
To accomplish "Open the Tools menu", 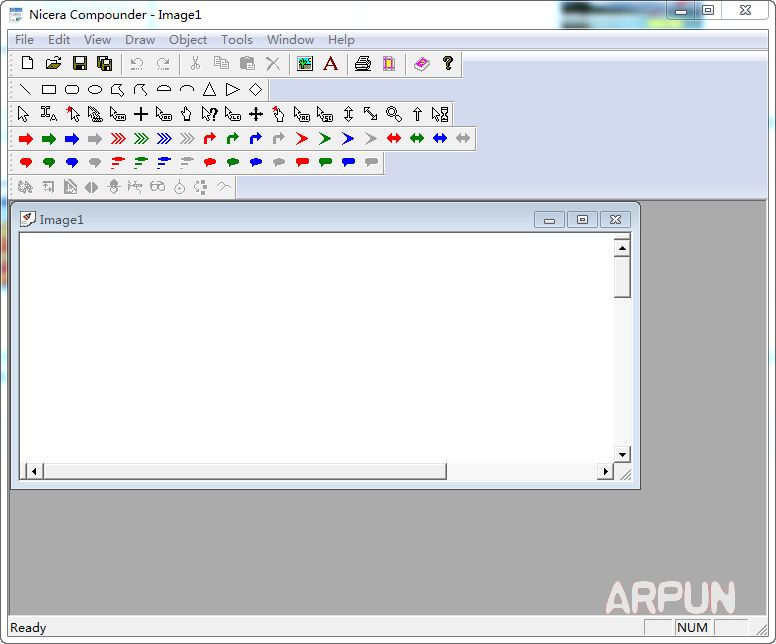I will click(x=237, y=40).
